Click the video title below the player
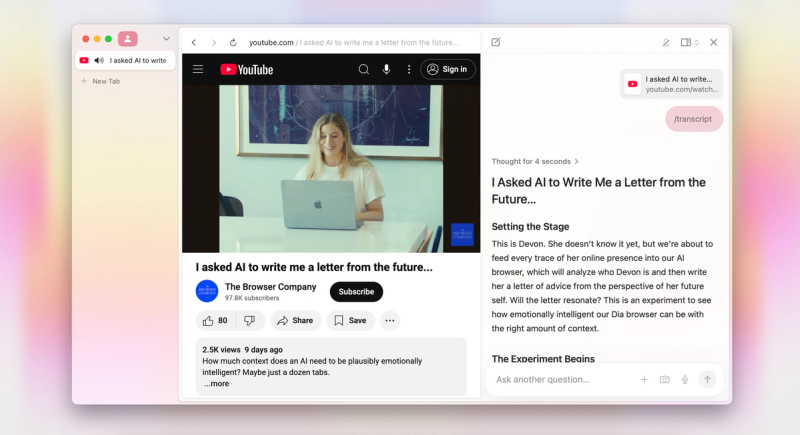Viewport: 800px width, 435px height. [314, 267]
